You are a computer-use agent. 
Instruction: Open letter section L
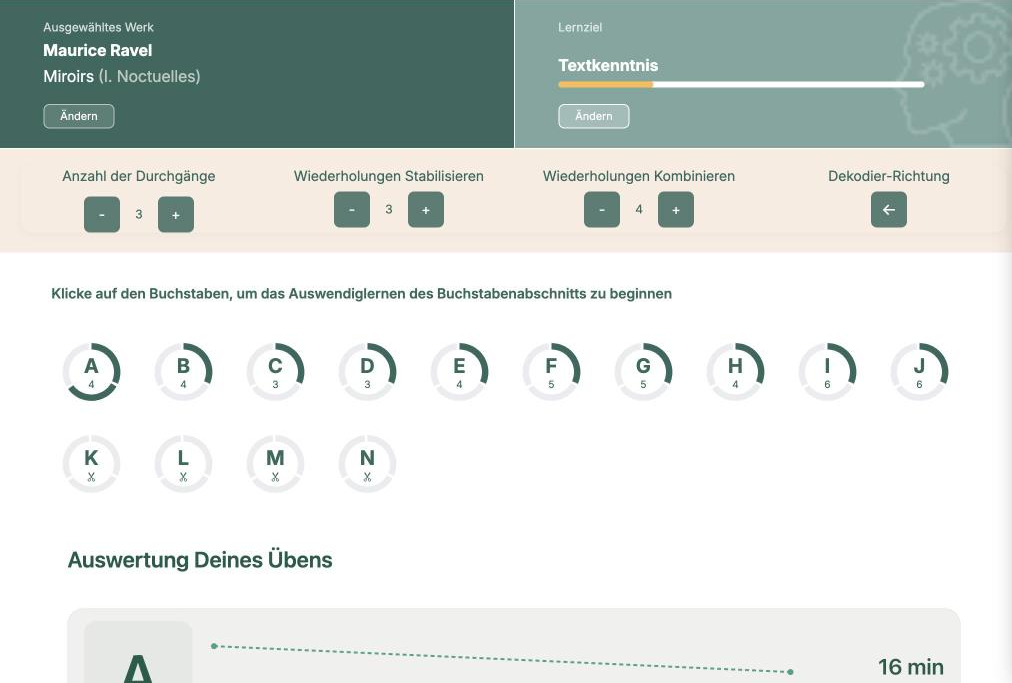coord(183,464)
